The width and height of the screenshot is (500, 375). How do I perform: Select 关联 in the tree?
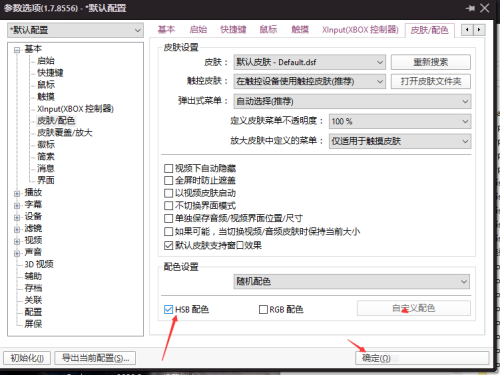(33, 300)
